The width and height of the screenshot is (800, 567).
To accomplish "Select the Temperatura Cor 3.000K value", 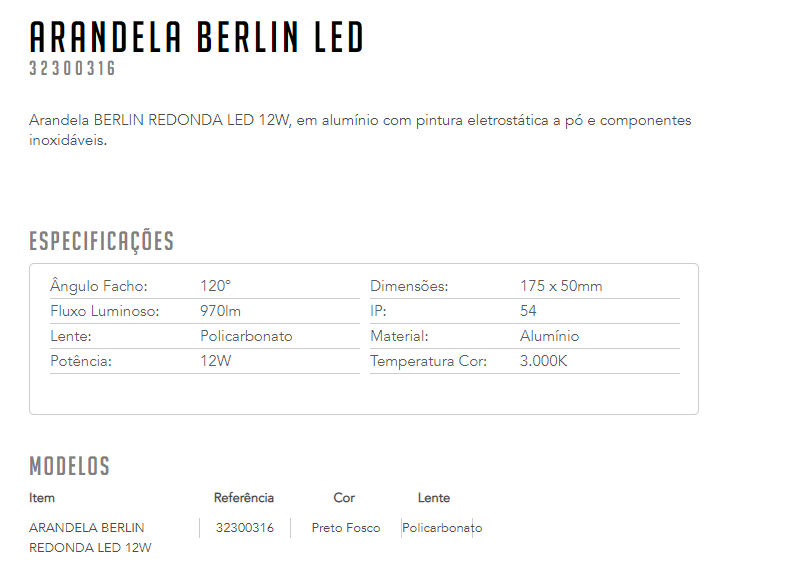I will pos(543,361).
